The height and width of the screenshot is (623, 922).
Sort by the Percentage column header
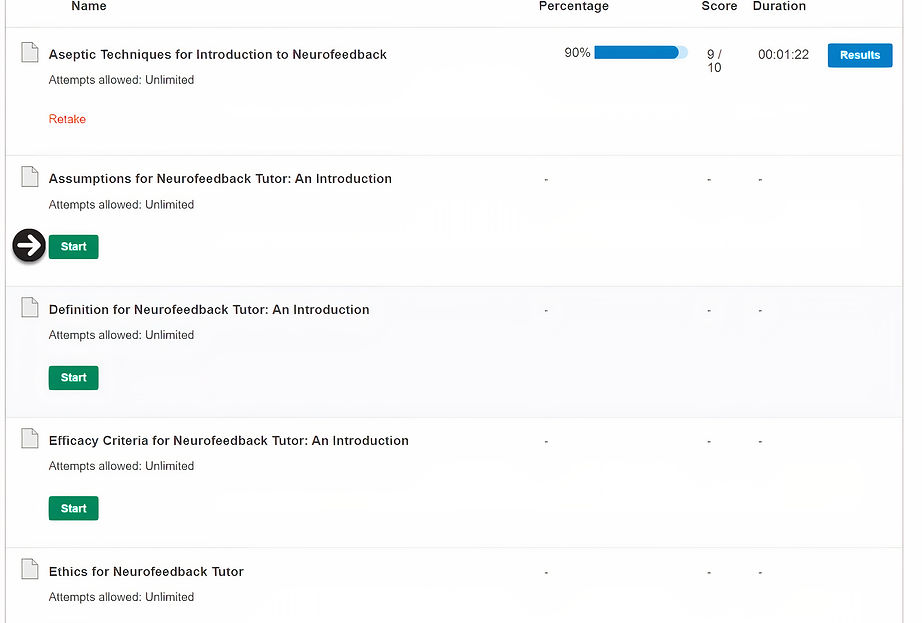[574, 6]
